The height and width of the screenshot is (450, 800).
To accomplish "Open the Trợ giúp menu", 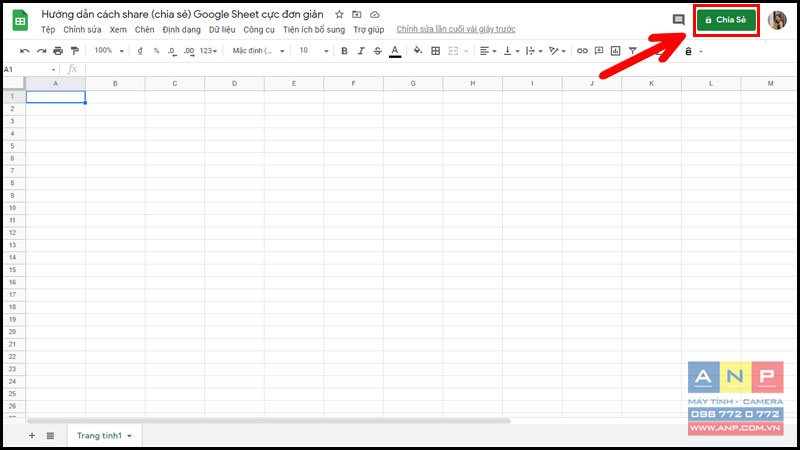I will pyautogui.click(x=369, y=30).
